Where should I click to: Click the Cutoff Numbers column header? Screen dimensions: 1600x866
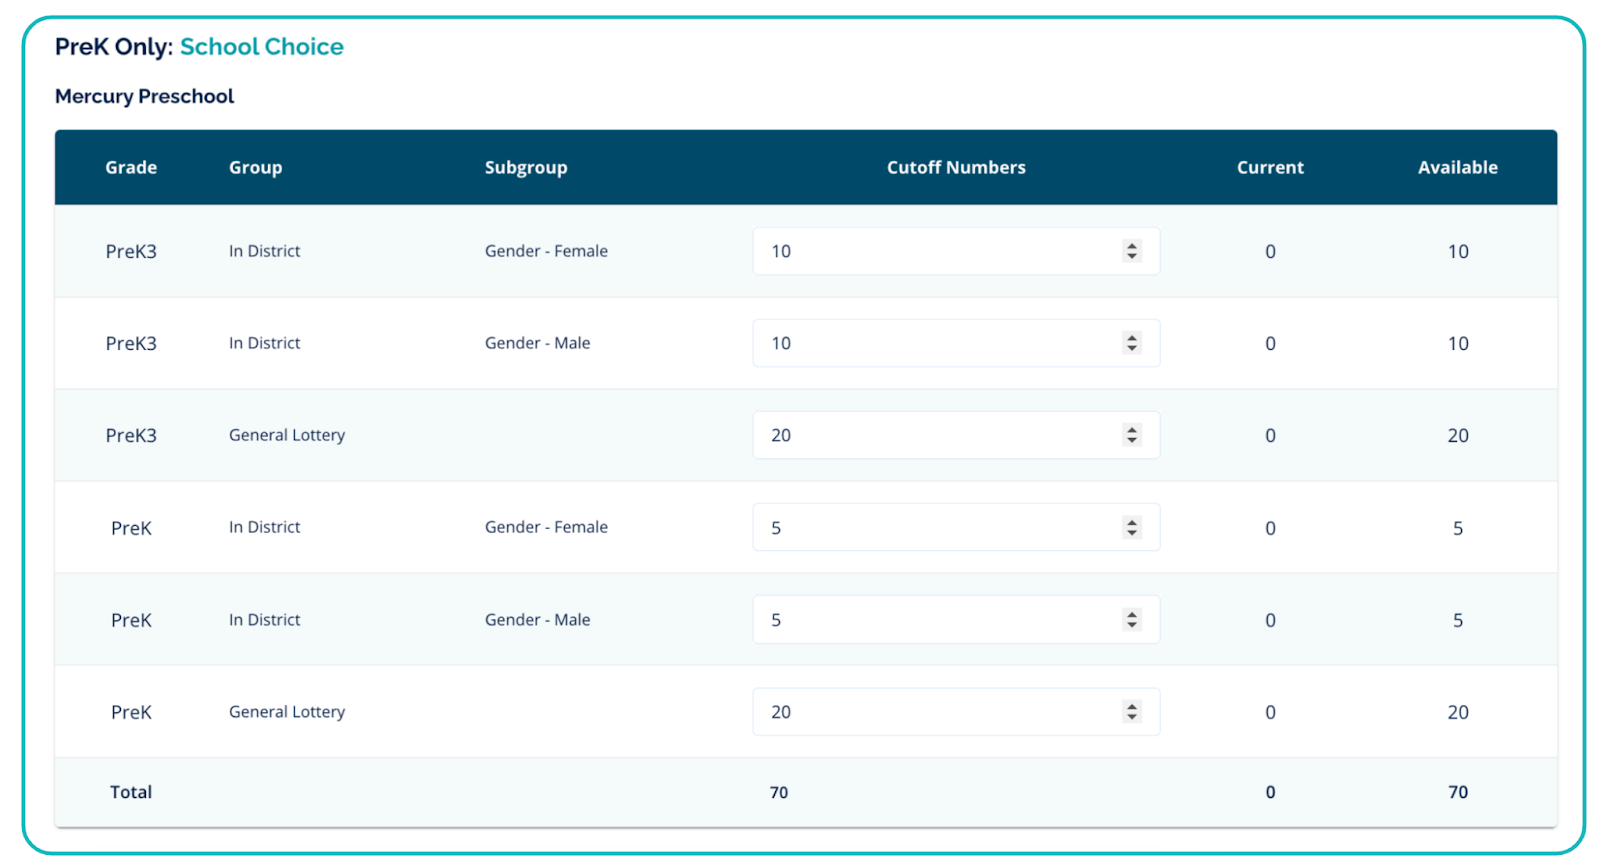955,168
